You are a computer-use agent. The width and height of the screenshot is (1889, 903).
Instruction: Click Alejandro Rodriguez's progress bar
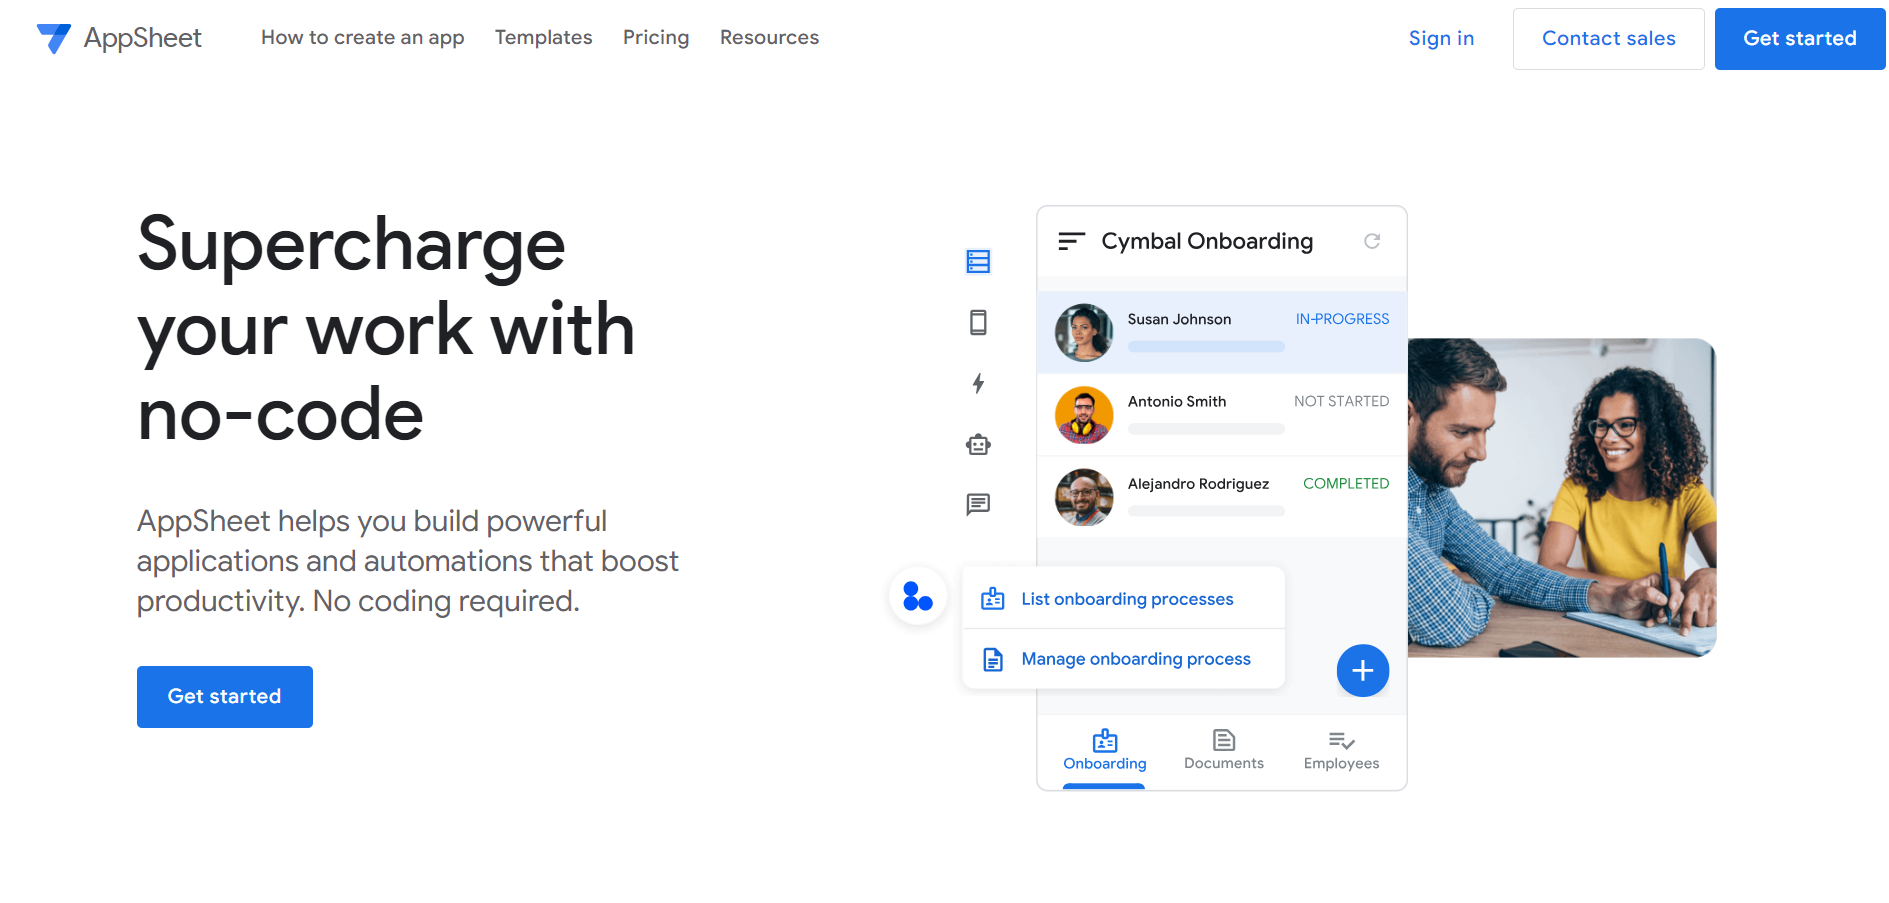point(1206,511)
